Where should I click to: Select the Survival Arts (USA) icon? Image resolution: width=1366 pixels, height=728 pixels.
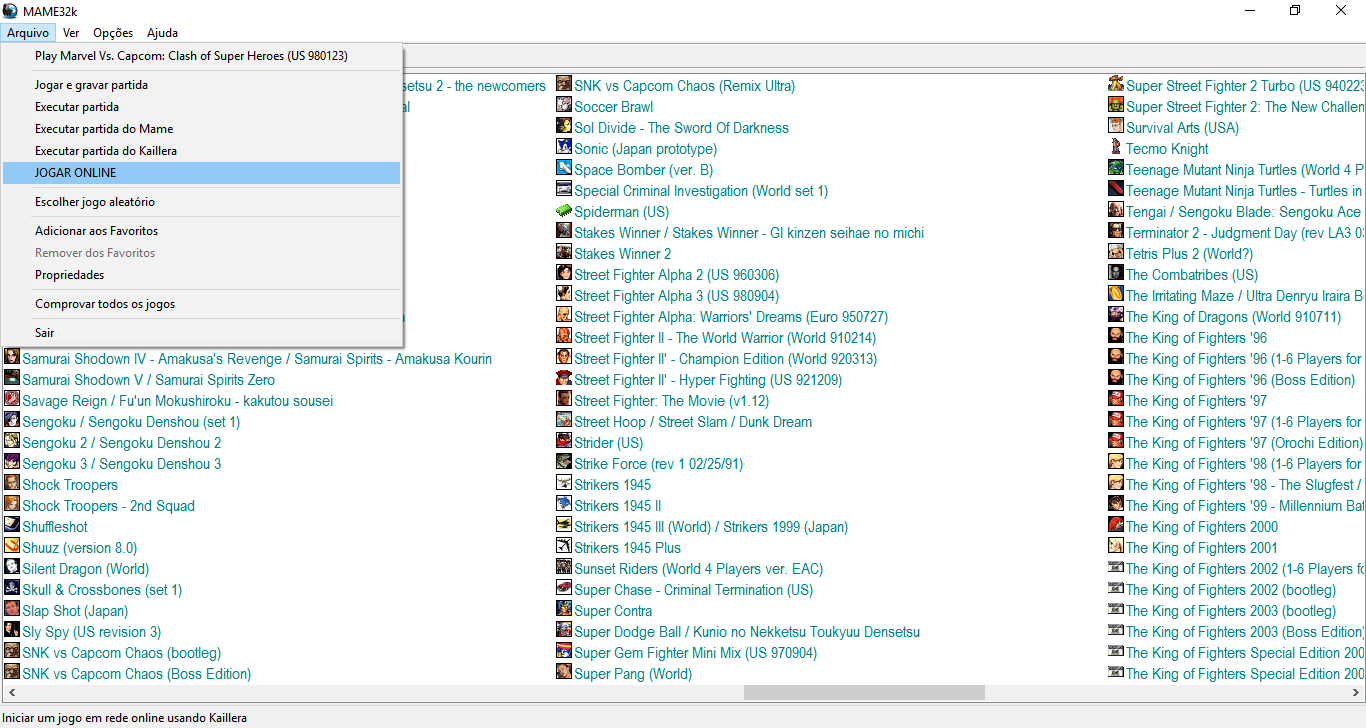(1116, 127)
